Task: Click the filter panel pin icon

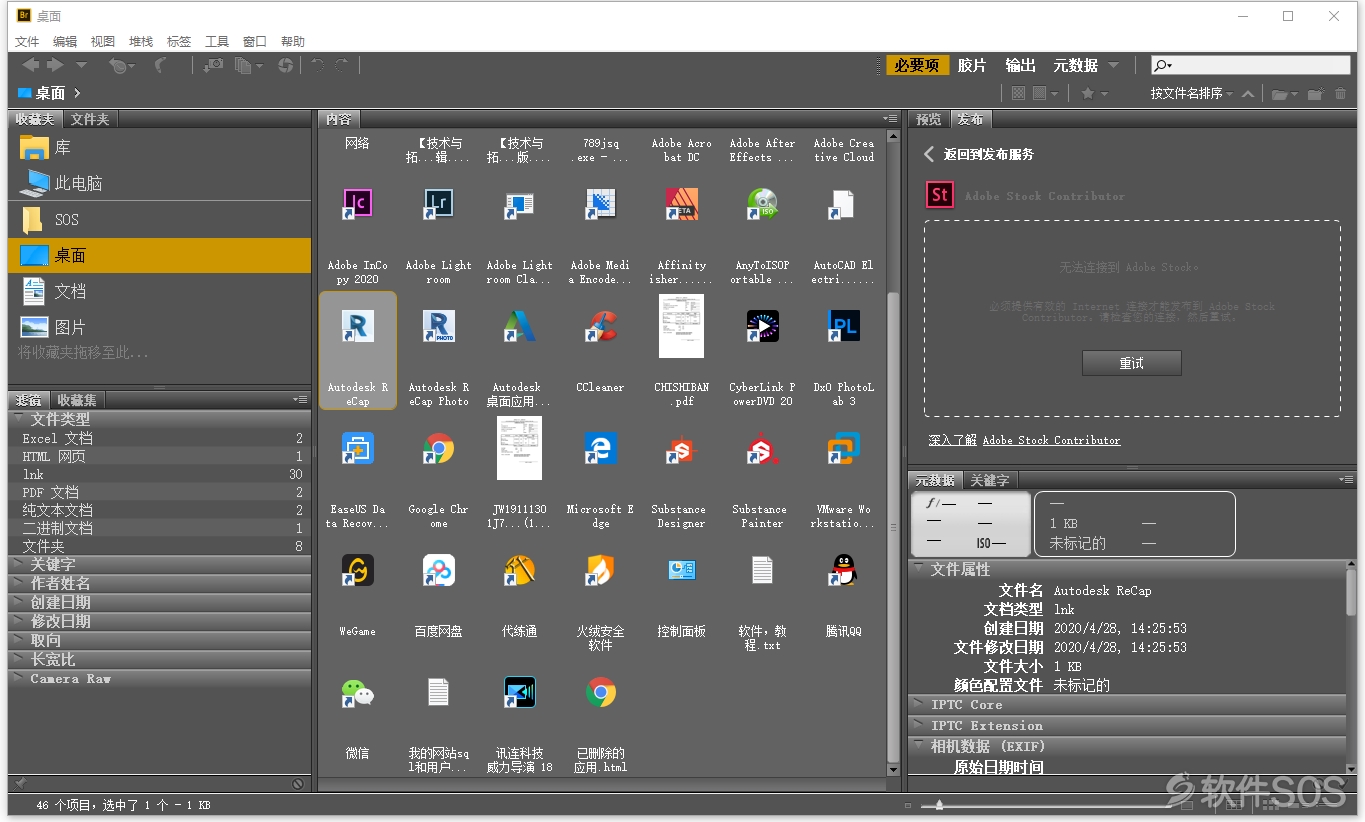Action: click(20, 783)
